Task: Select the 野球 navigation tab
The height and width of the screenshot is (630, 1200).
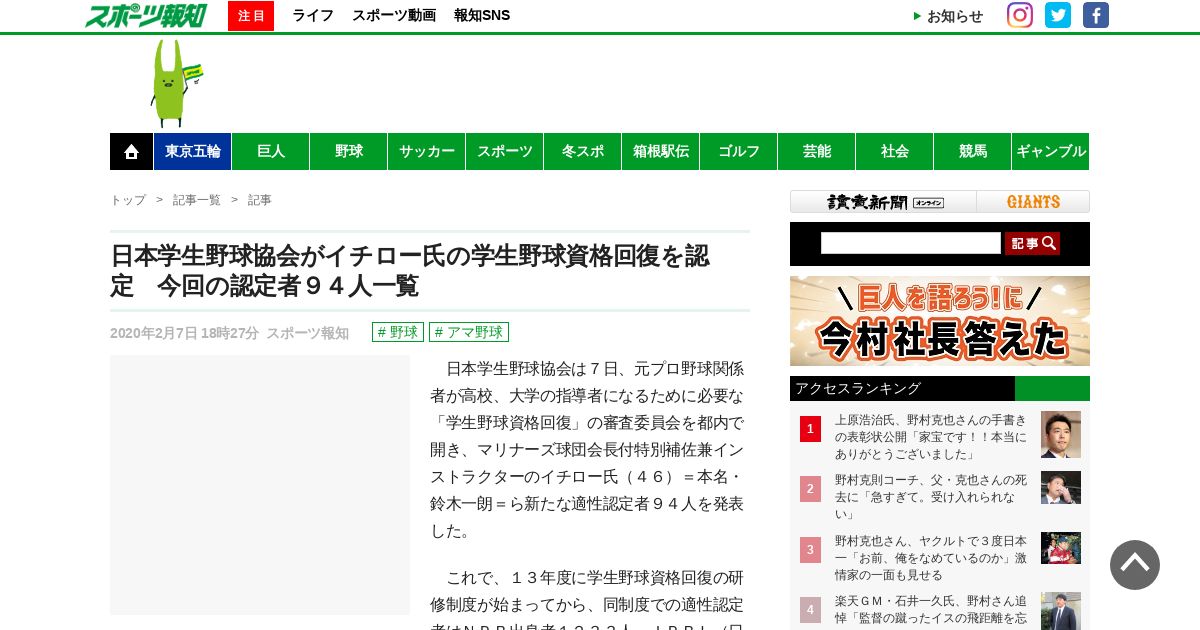Action: pyautogui.click(x=349, y=152)
